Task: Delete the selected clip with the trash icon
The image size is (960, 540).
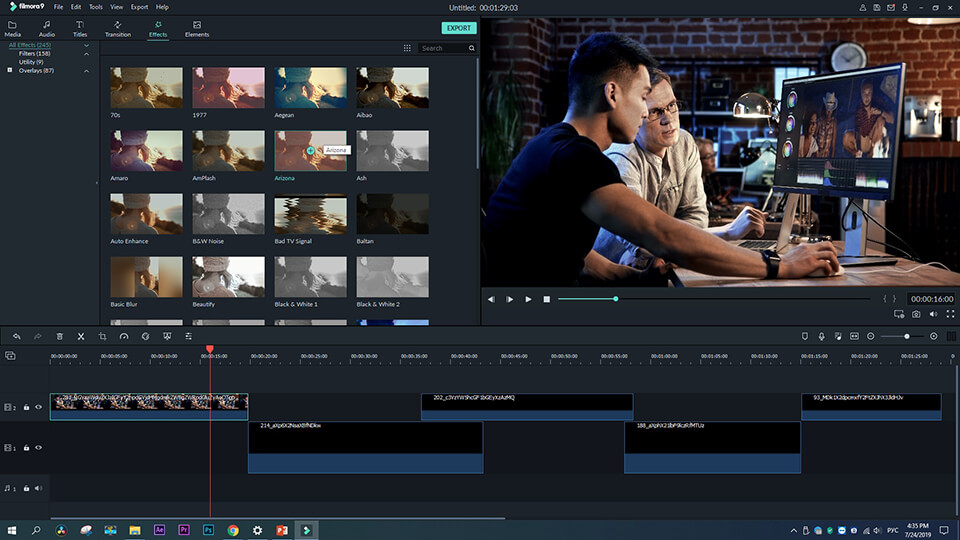Action: (x=59, y=336)
